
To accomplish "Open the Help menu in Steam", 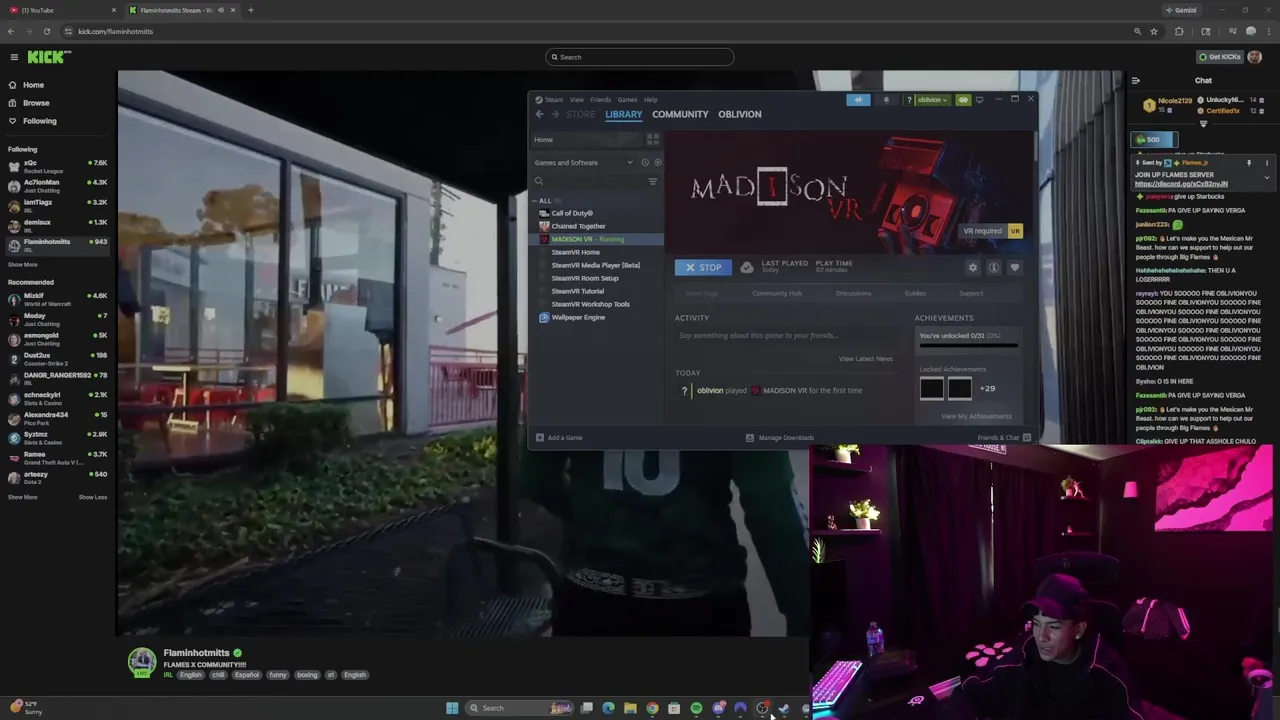I will [651, 100].
